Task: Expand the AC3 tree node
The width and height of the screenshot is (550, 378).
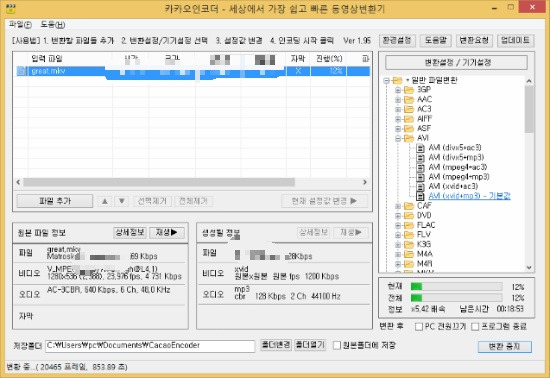Action: [x=398, y=109]
